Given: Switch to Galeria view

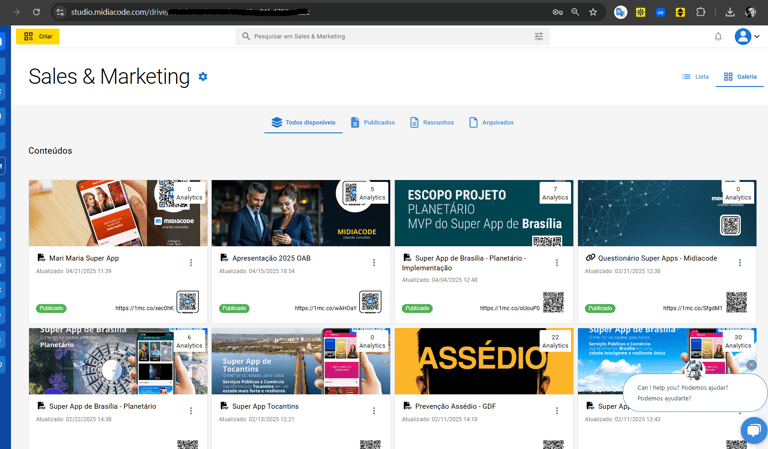Looking at the screenshot, I should tap(740, 76).
